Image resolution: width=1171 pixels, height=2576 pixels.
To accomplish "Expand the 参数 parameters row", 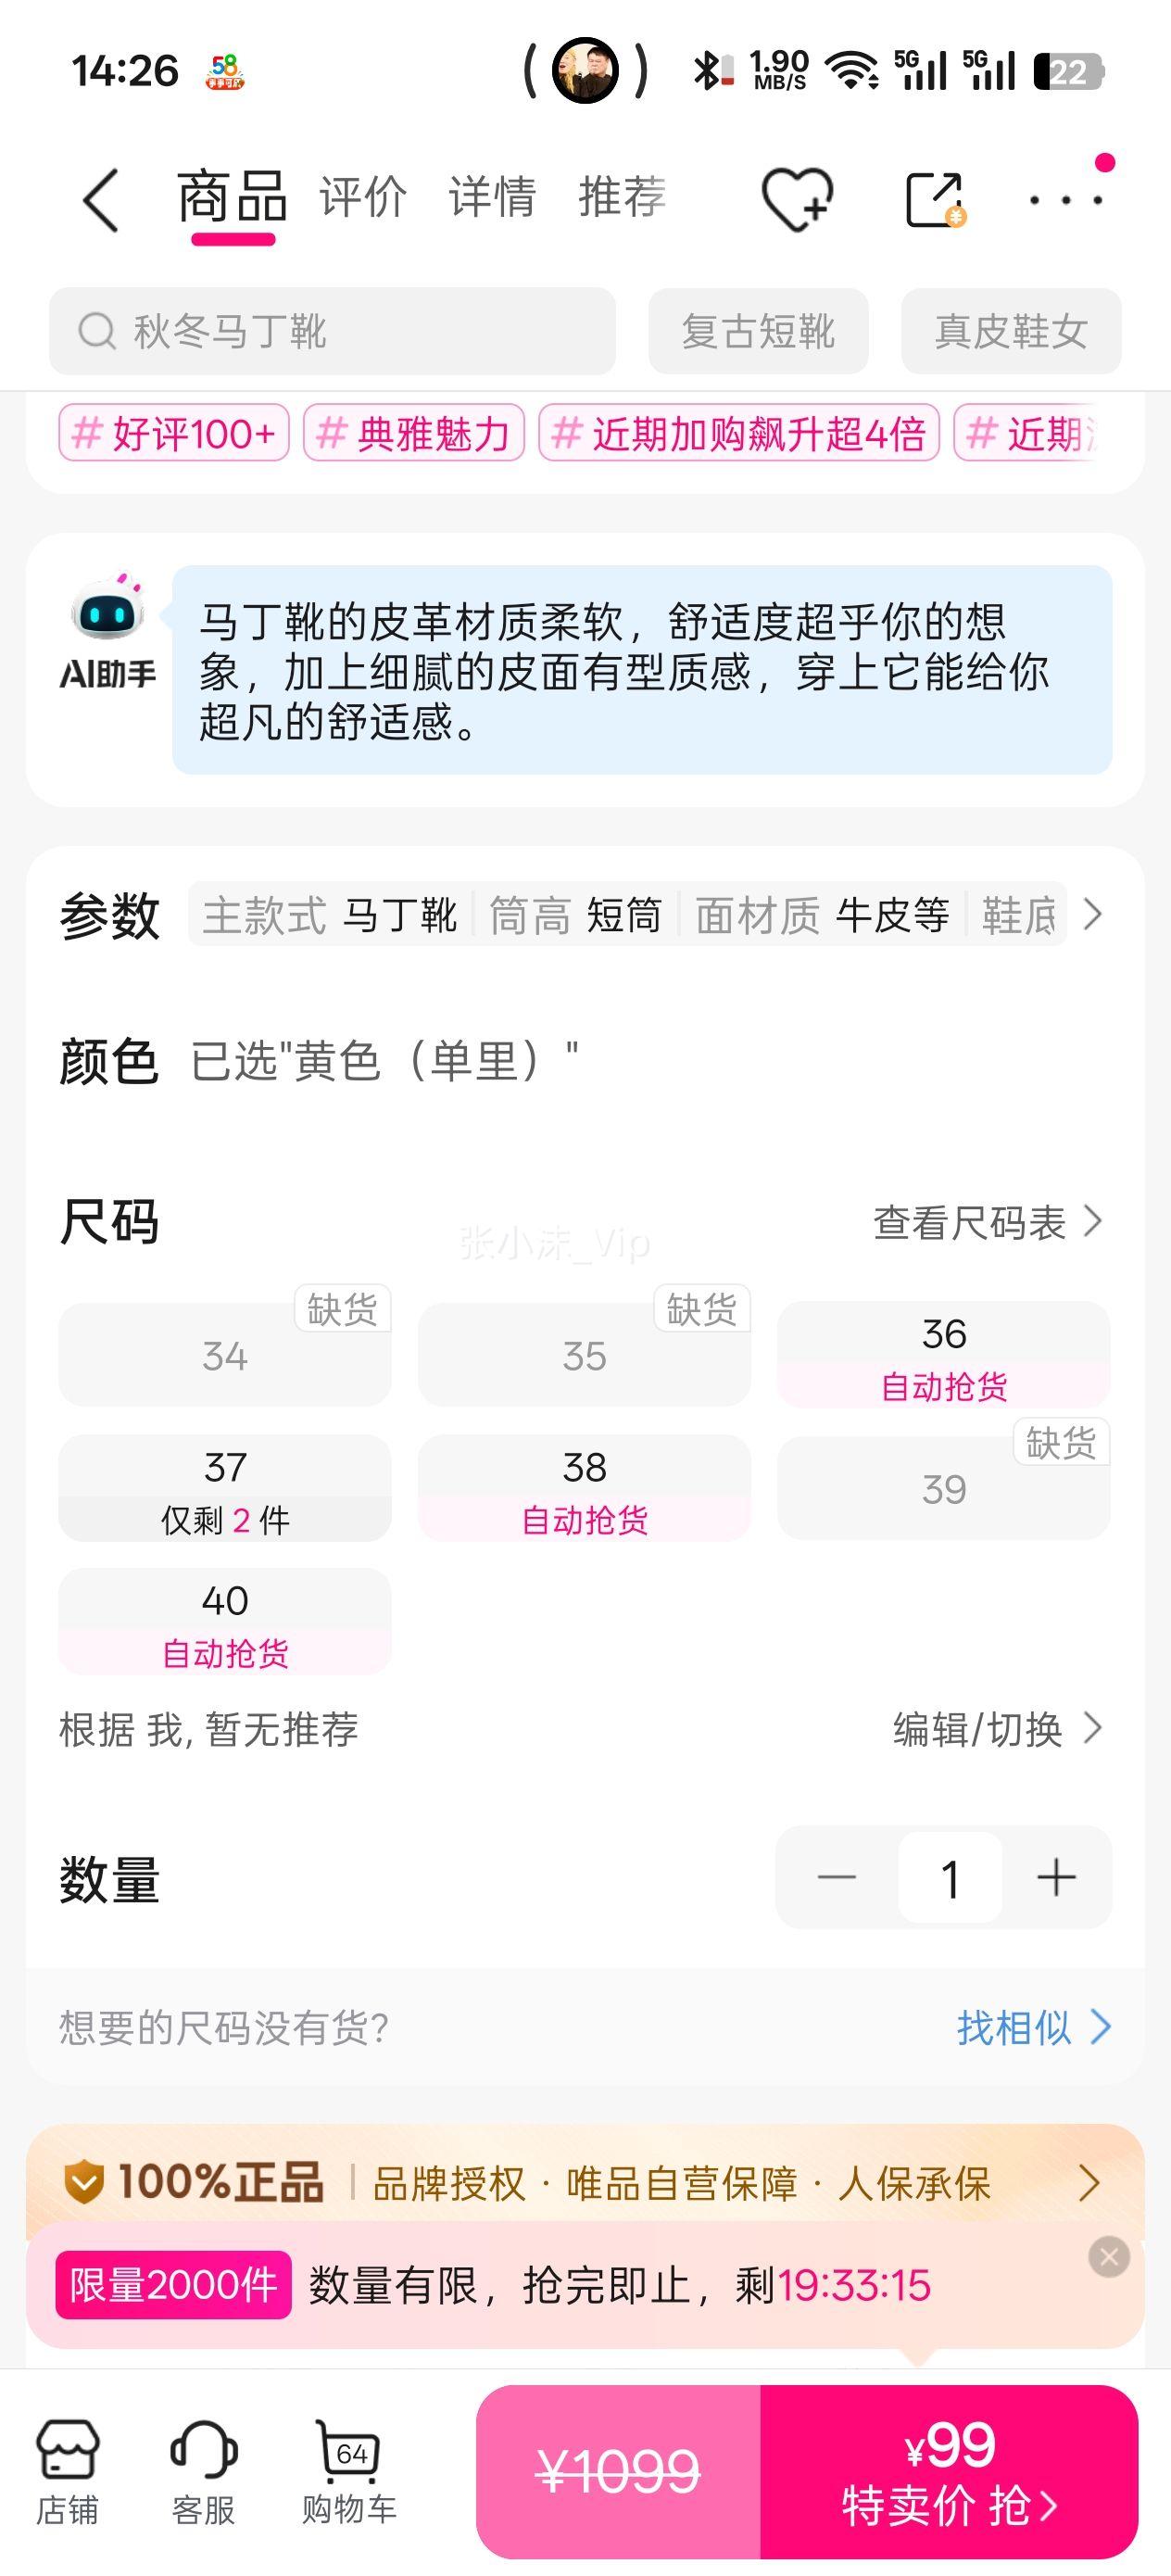I will pyautogui.click(x=1093, y=914).
